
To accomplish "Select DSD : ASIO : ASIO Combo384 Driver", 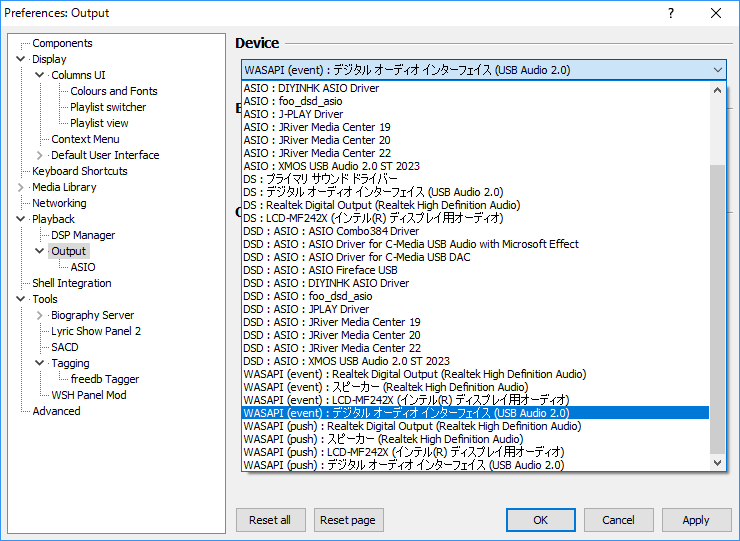I will [x=475, y=231].
